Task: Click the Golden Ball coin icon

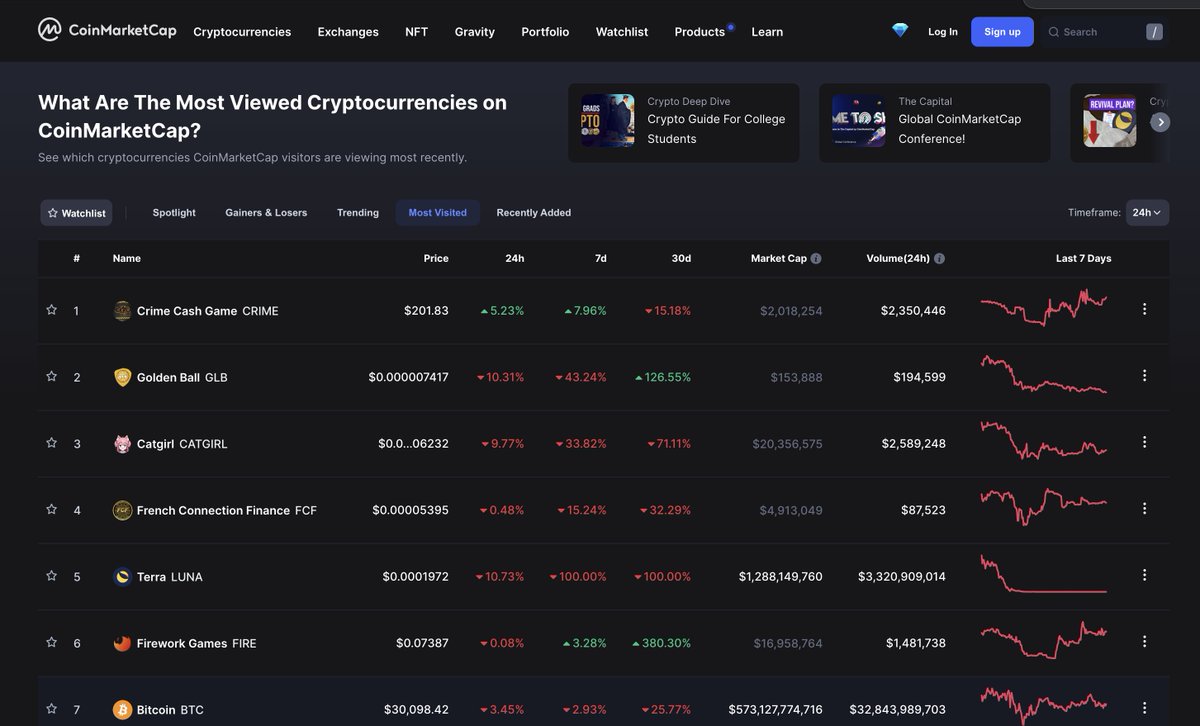Action: coord(122,377)
